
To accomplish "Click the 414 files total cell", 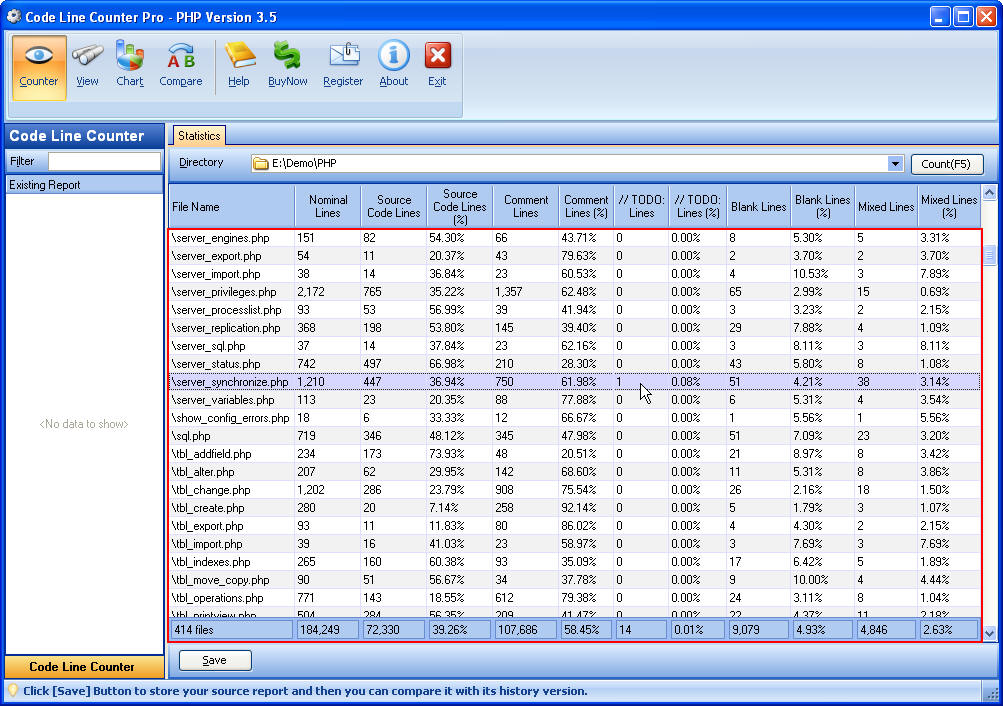I will pyautogui.click(x=232, y=630).
